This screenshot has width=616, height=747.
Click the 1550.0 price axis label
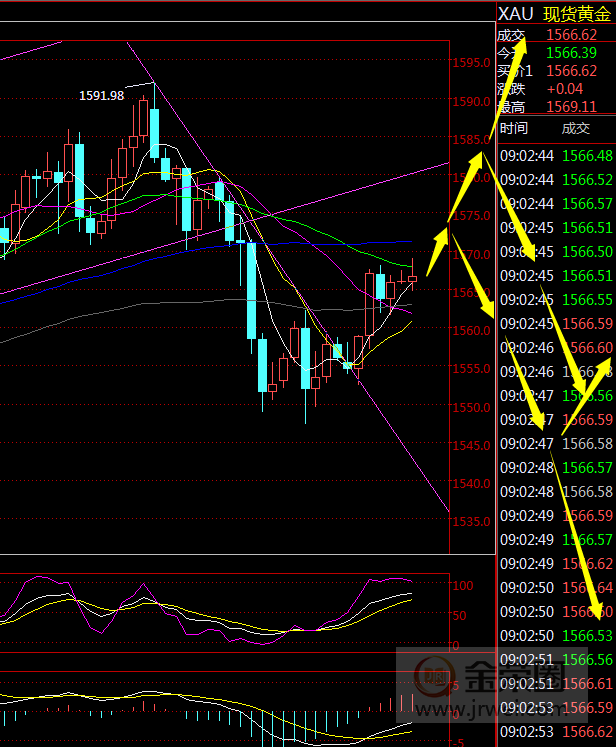coord(471,408)
